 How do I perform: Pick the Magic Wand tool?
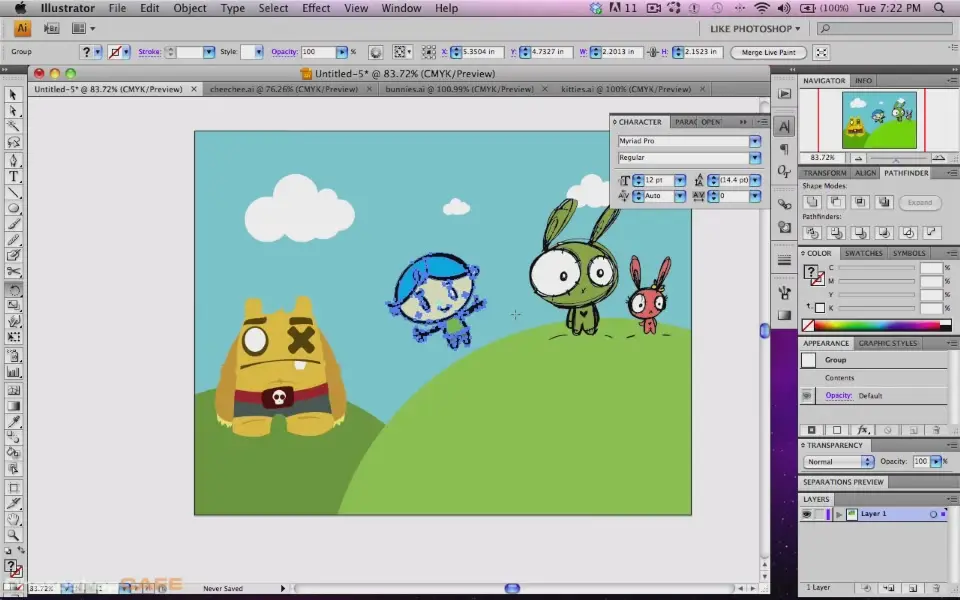pos(13,126)
